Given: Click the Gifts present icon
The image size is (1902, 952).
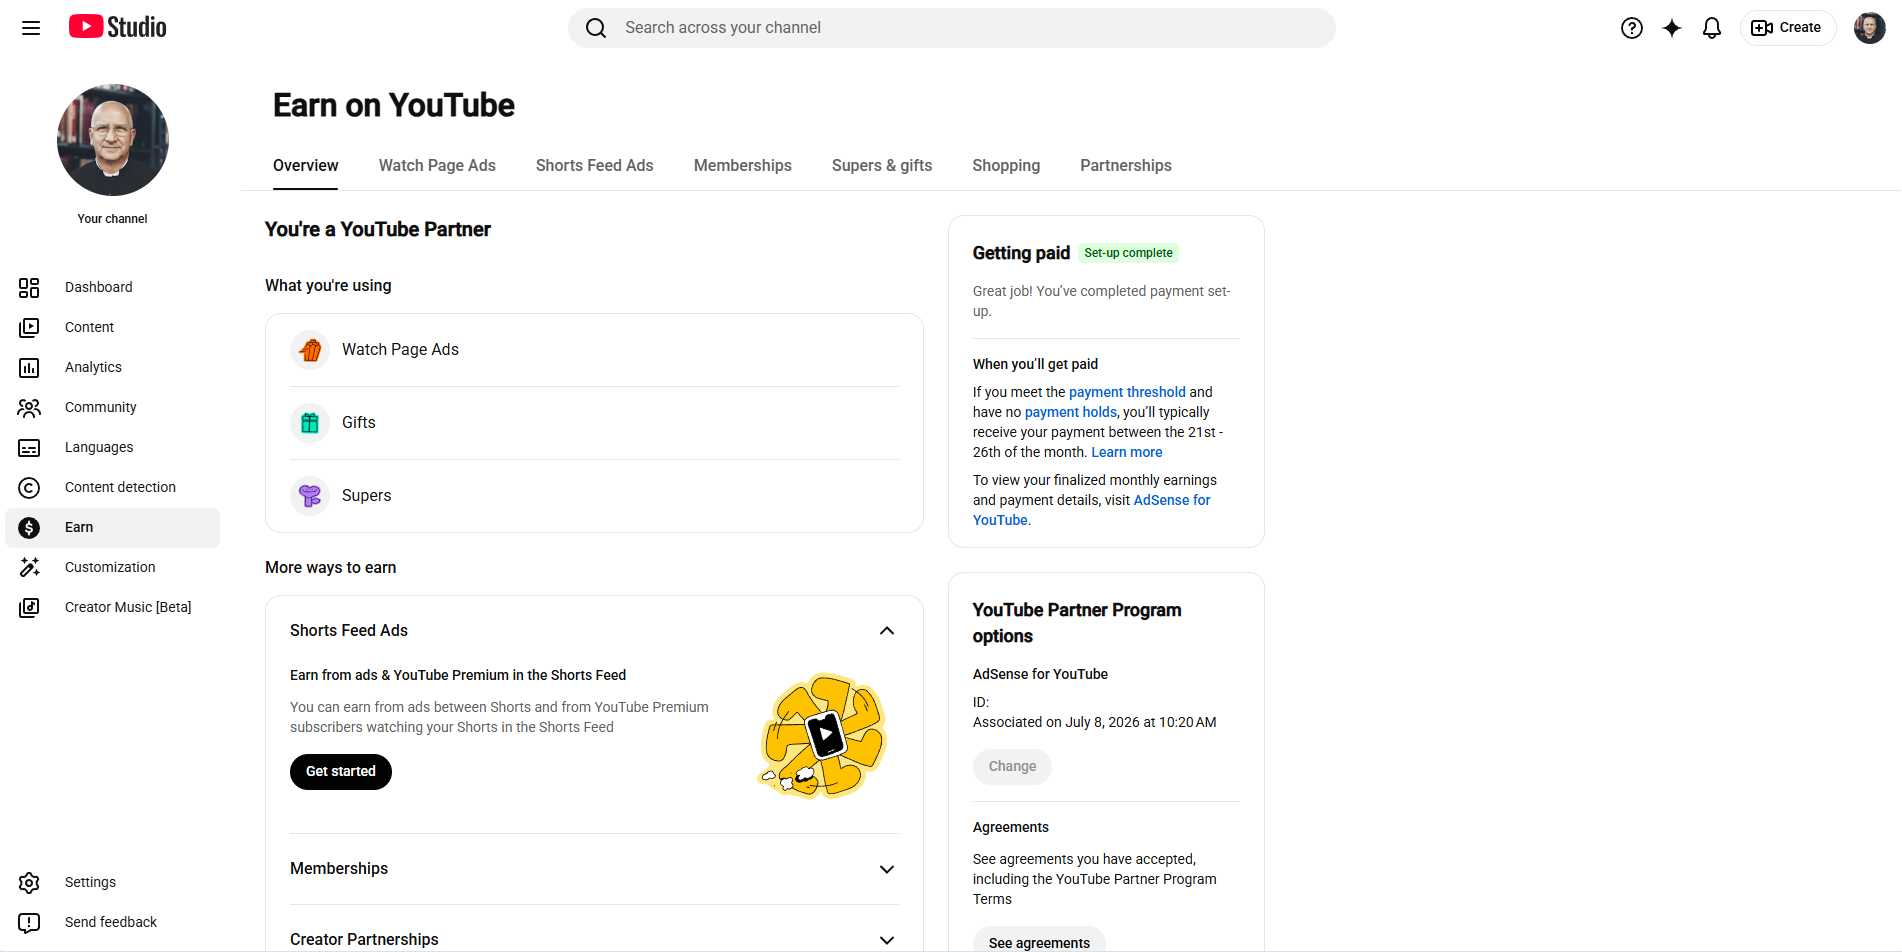Looking at the screenshot, I should pyautogui.click(x=310, y=423).
